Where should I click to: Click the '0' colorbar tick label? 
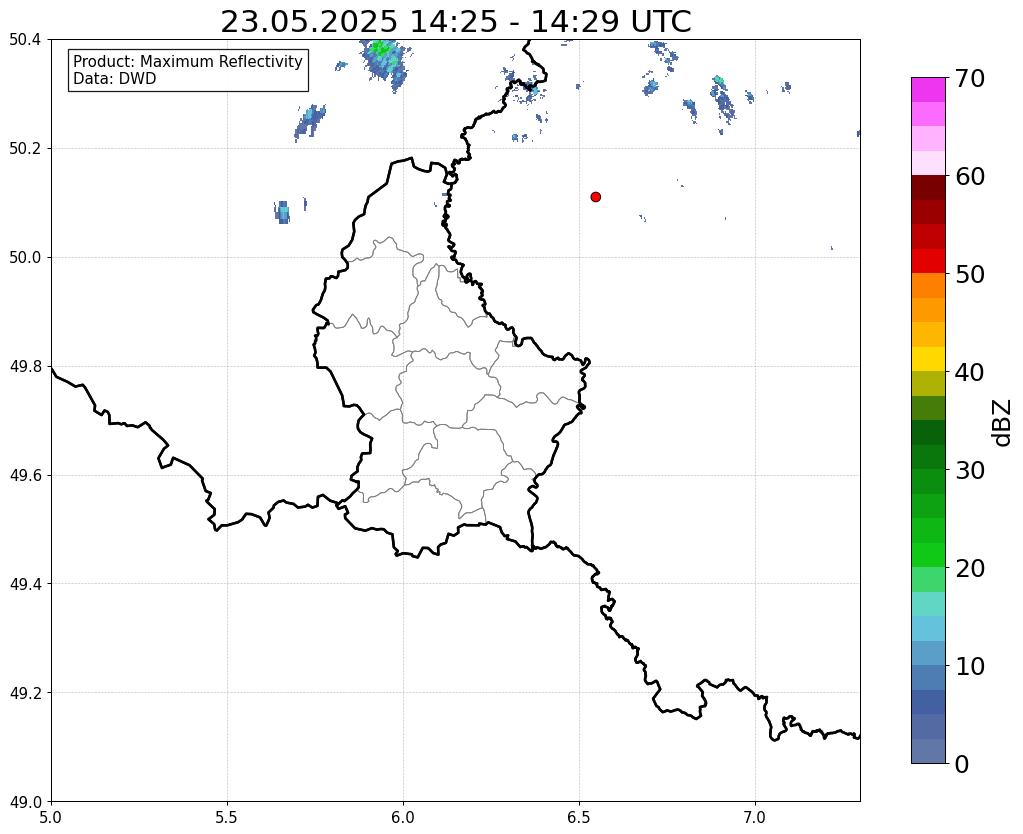pyautogui.click(x=962, y=764)
